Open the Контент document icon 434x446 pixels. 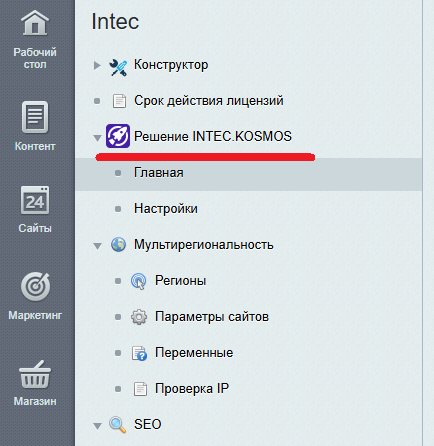[35, 117]
